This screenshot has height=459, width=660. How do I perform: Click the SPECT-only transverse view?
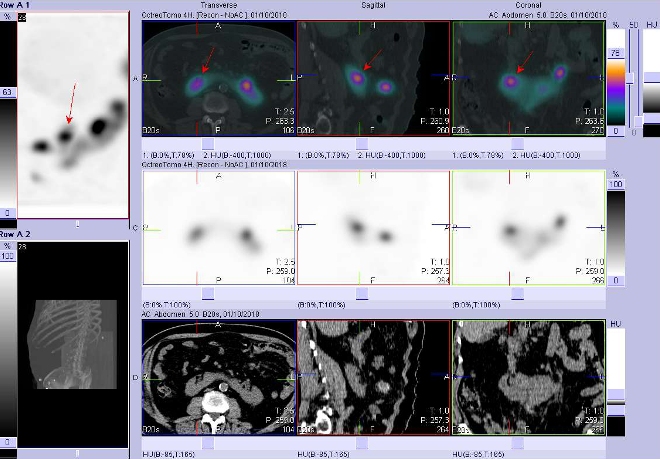(x=219, y=232)
